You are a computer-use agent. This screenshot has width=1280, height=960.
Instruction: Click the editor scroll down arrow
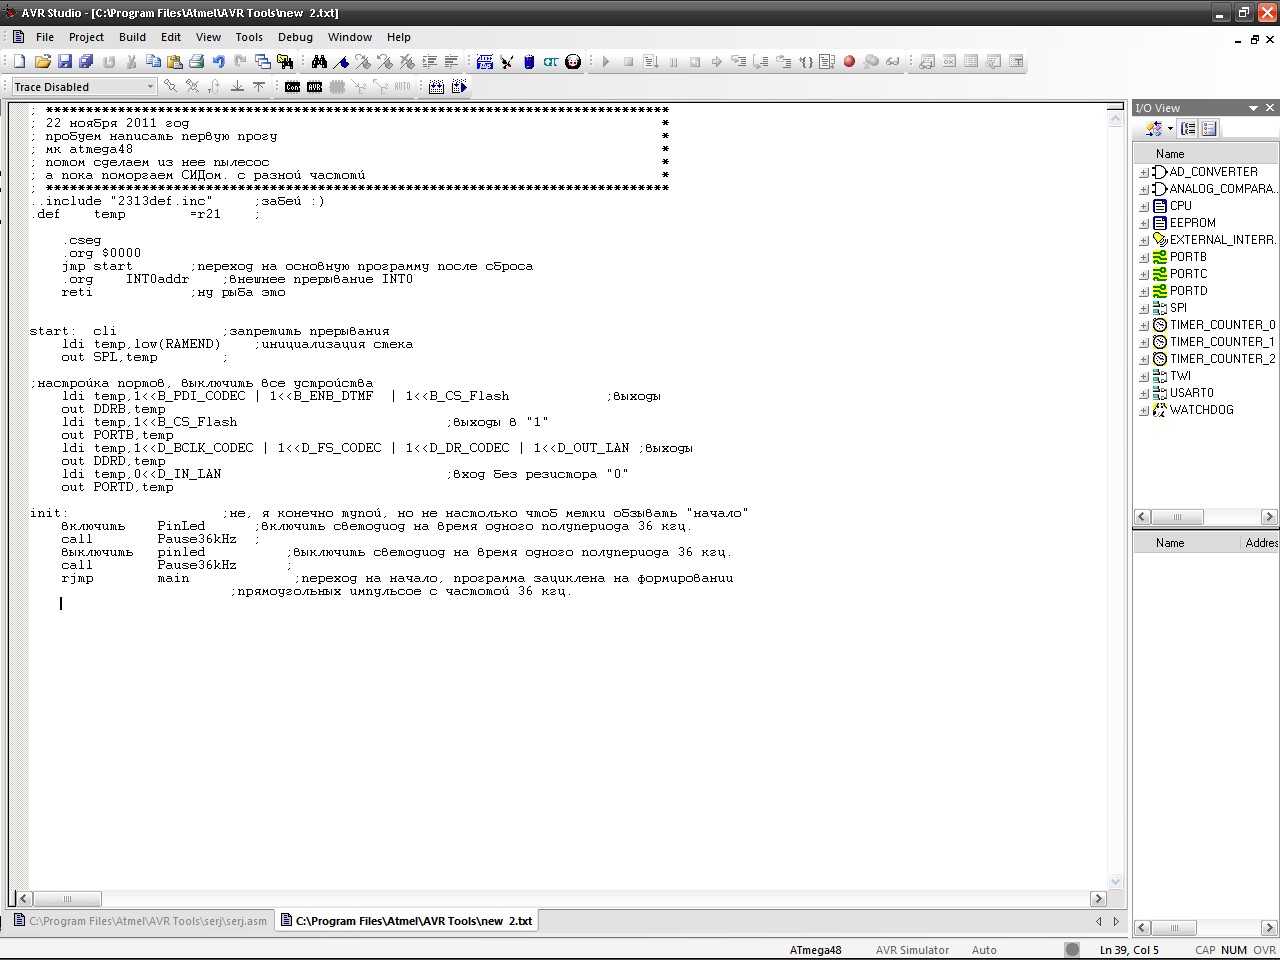1116,882
